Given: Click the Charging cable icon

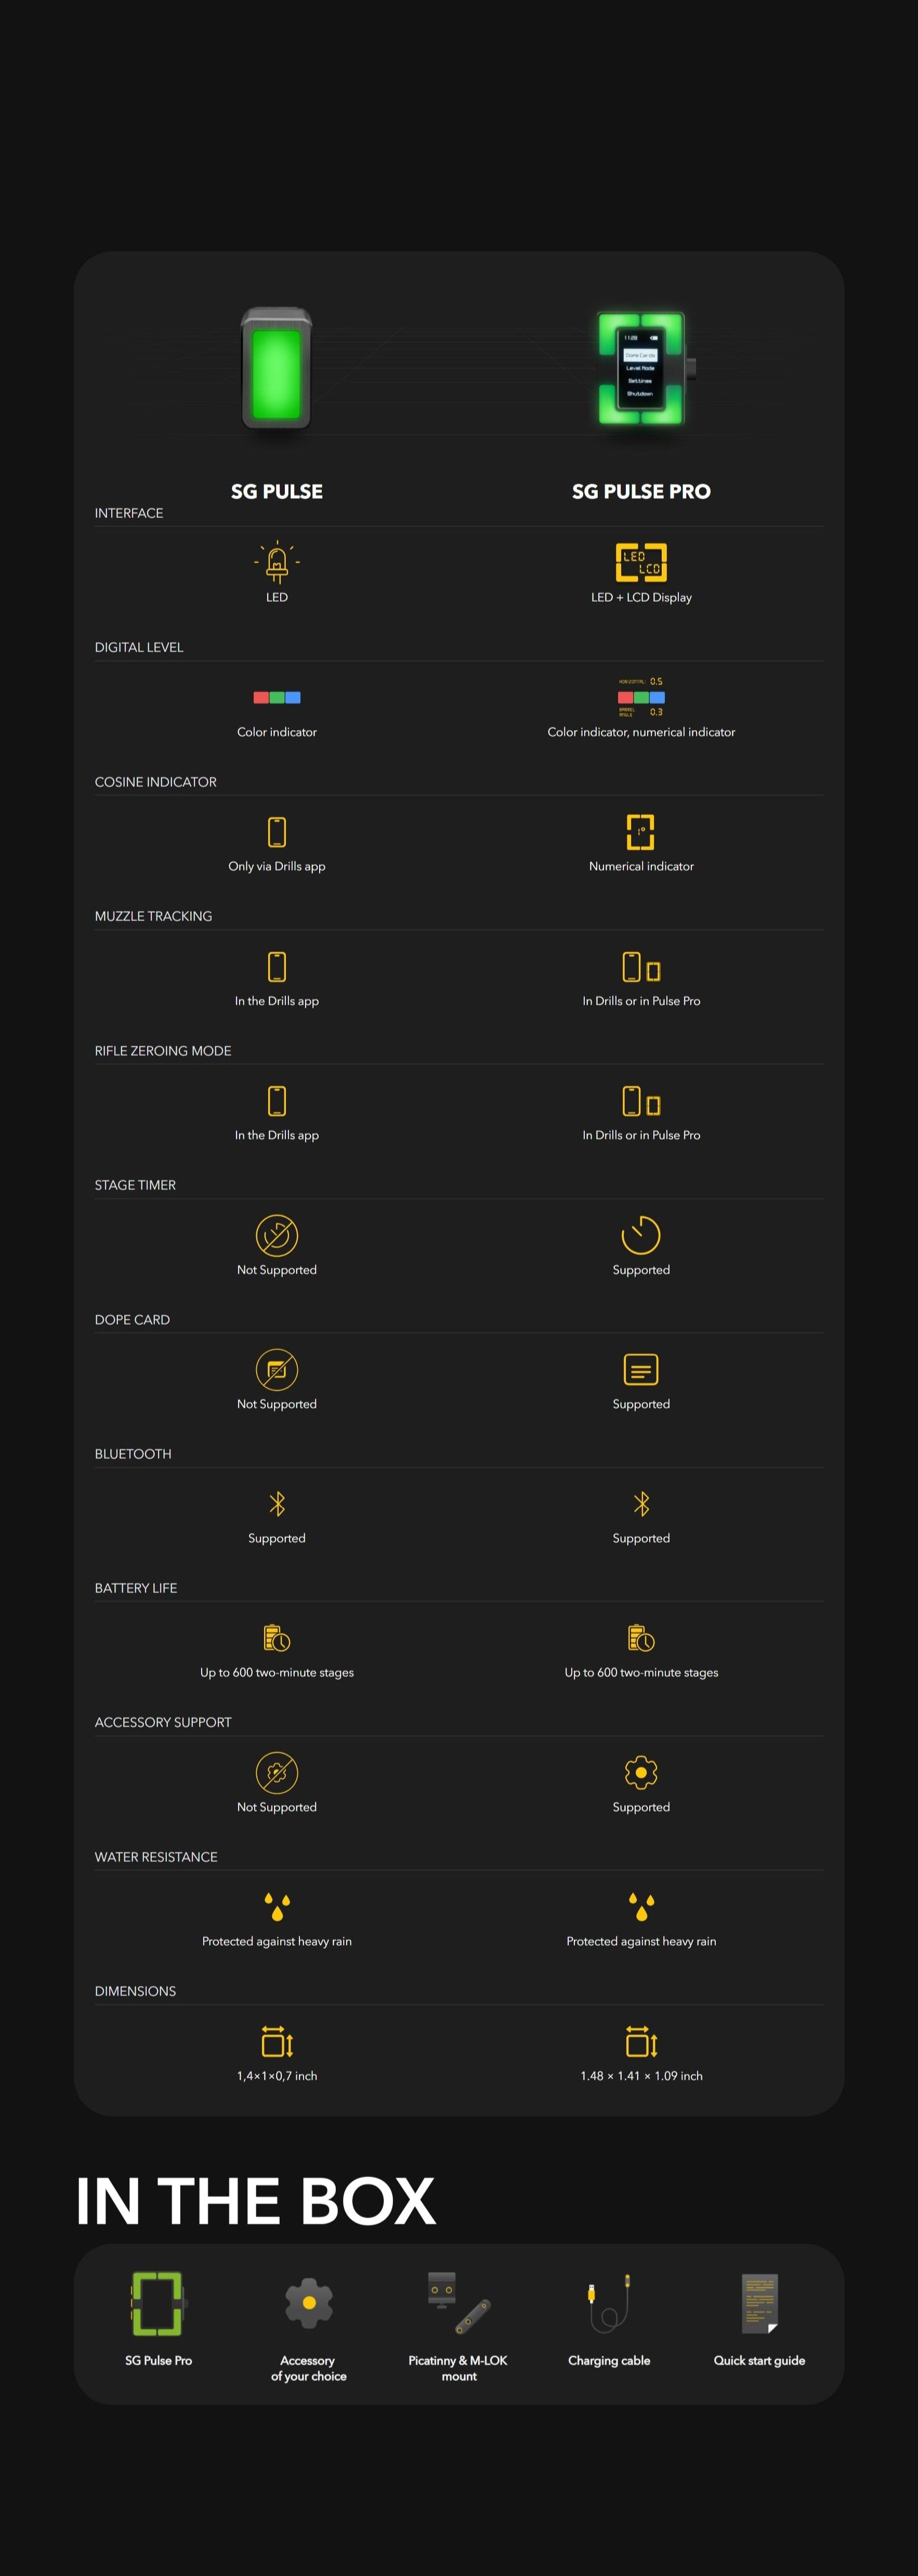Looking at the screenshot, I should point(609,2303).
